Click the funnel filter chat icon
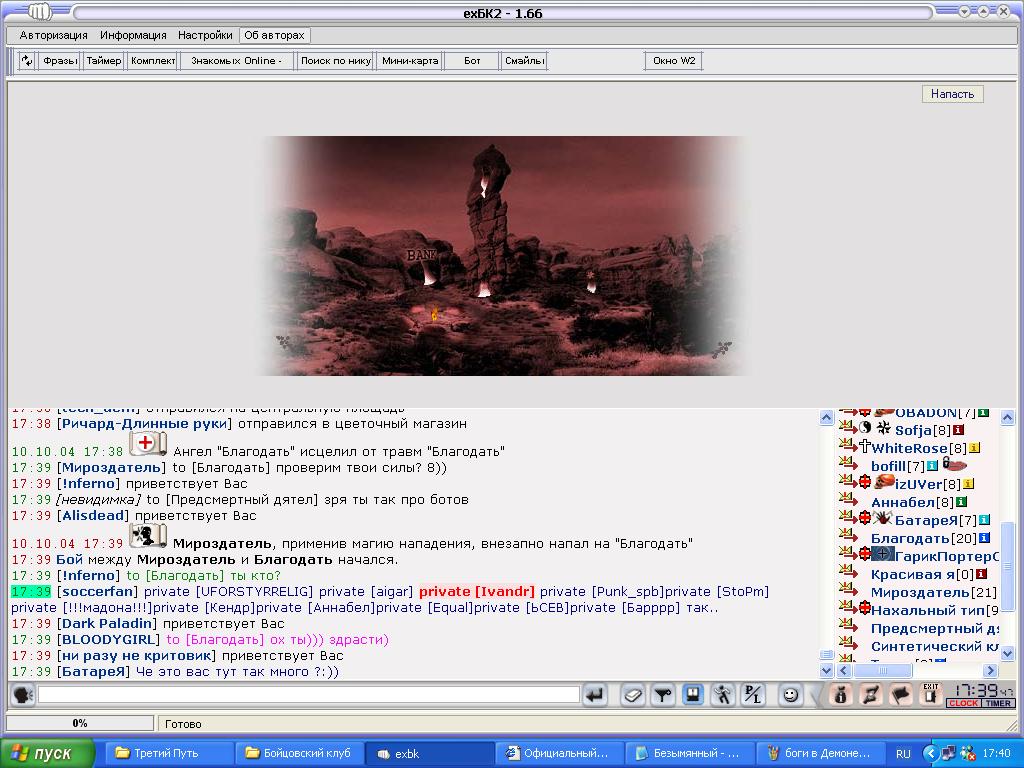Screen dimensions: 1024x768 (x=663, y=695)
